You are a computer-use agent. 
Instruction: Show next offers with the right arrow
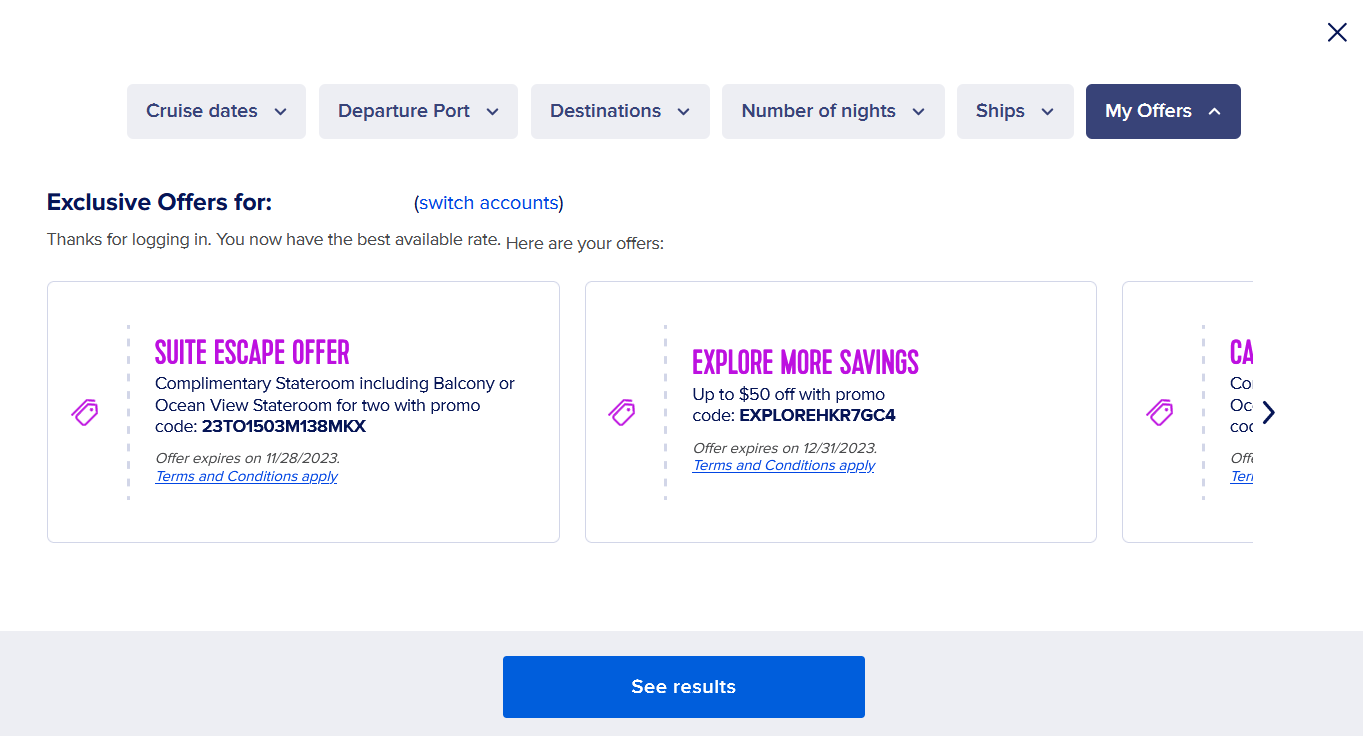[1268, 412]
